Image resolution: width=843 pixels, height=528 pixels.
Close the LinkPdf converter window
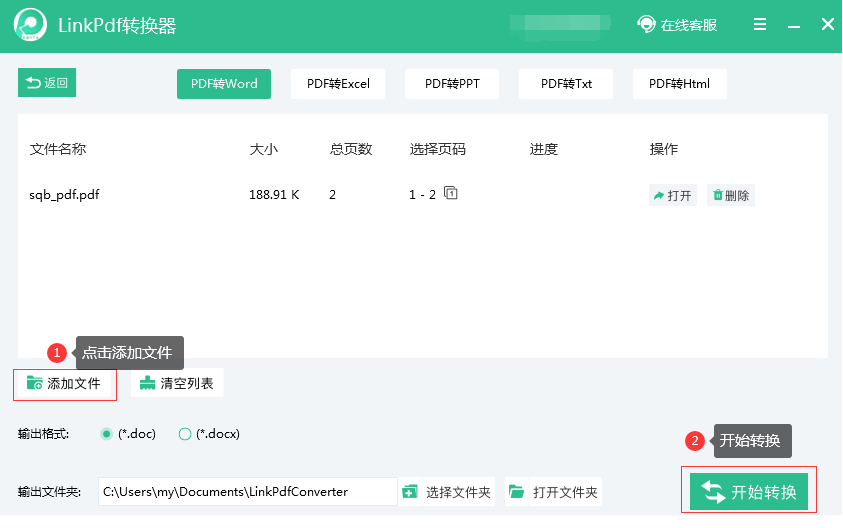[828, 24]
